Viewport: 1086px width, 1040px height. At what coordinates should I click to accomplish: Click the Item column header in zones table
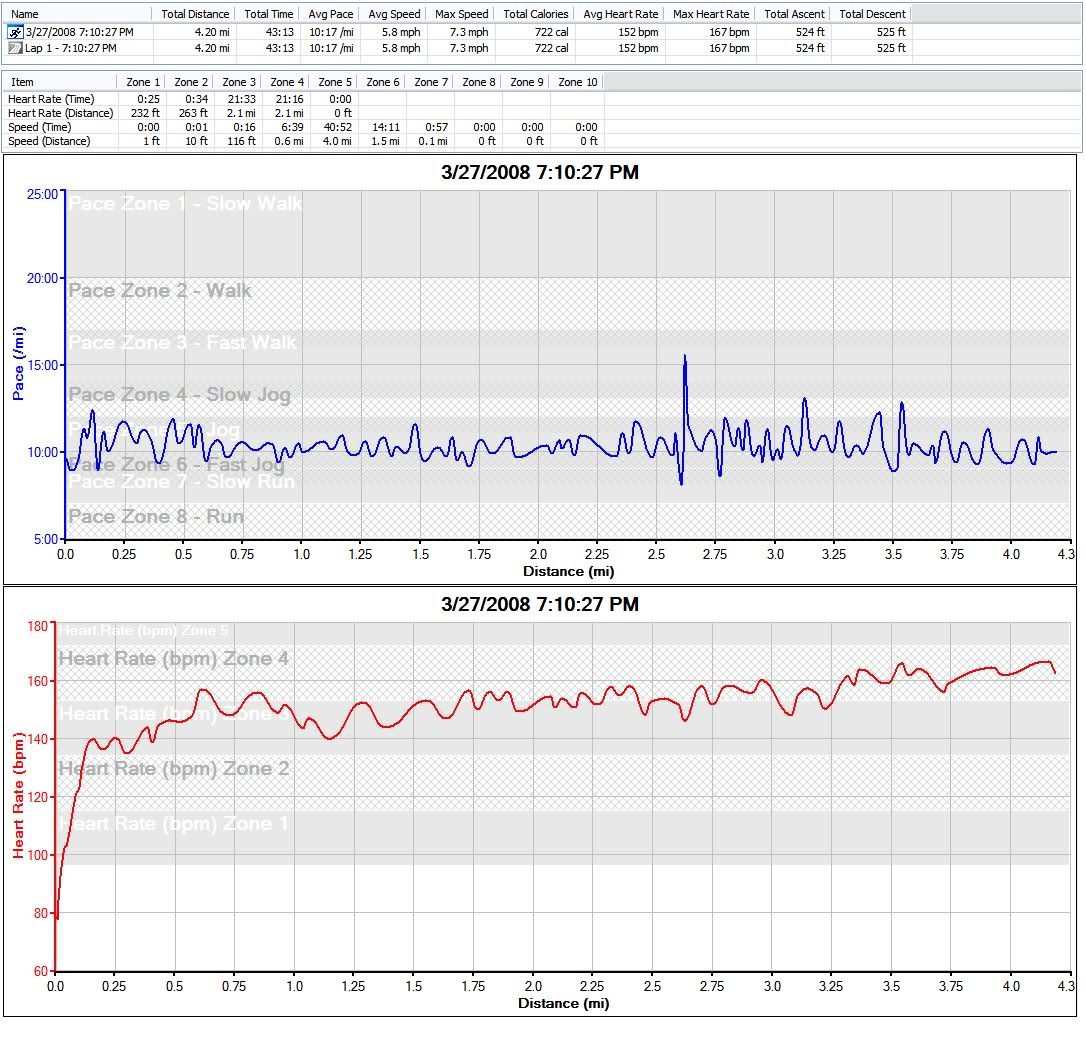pos(22,82)
